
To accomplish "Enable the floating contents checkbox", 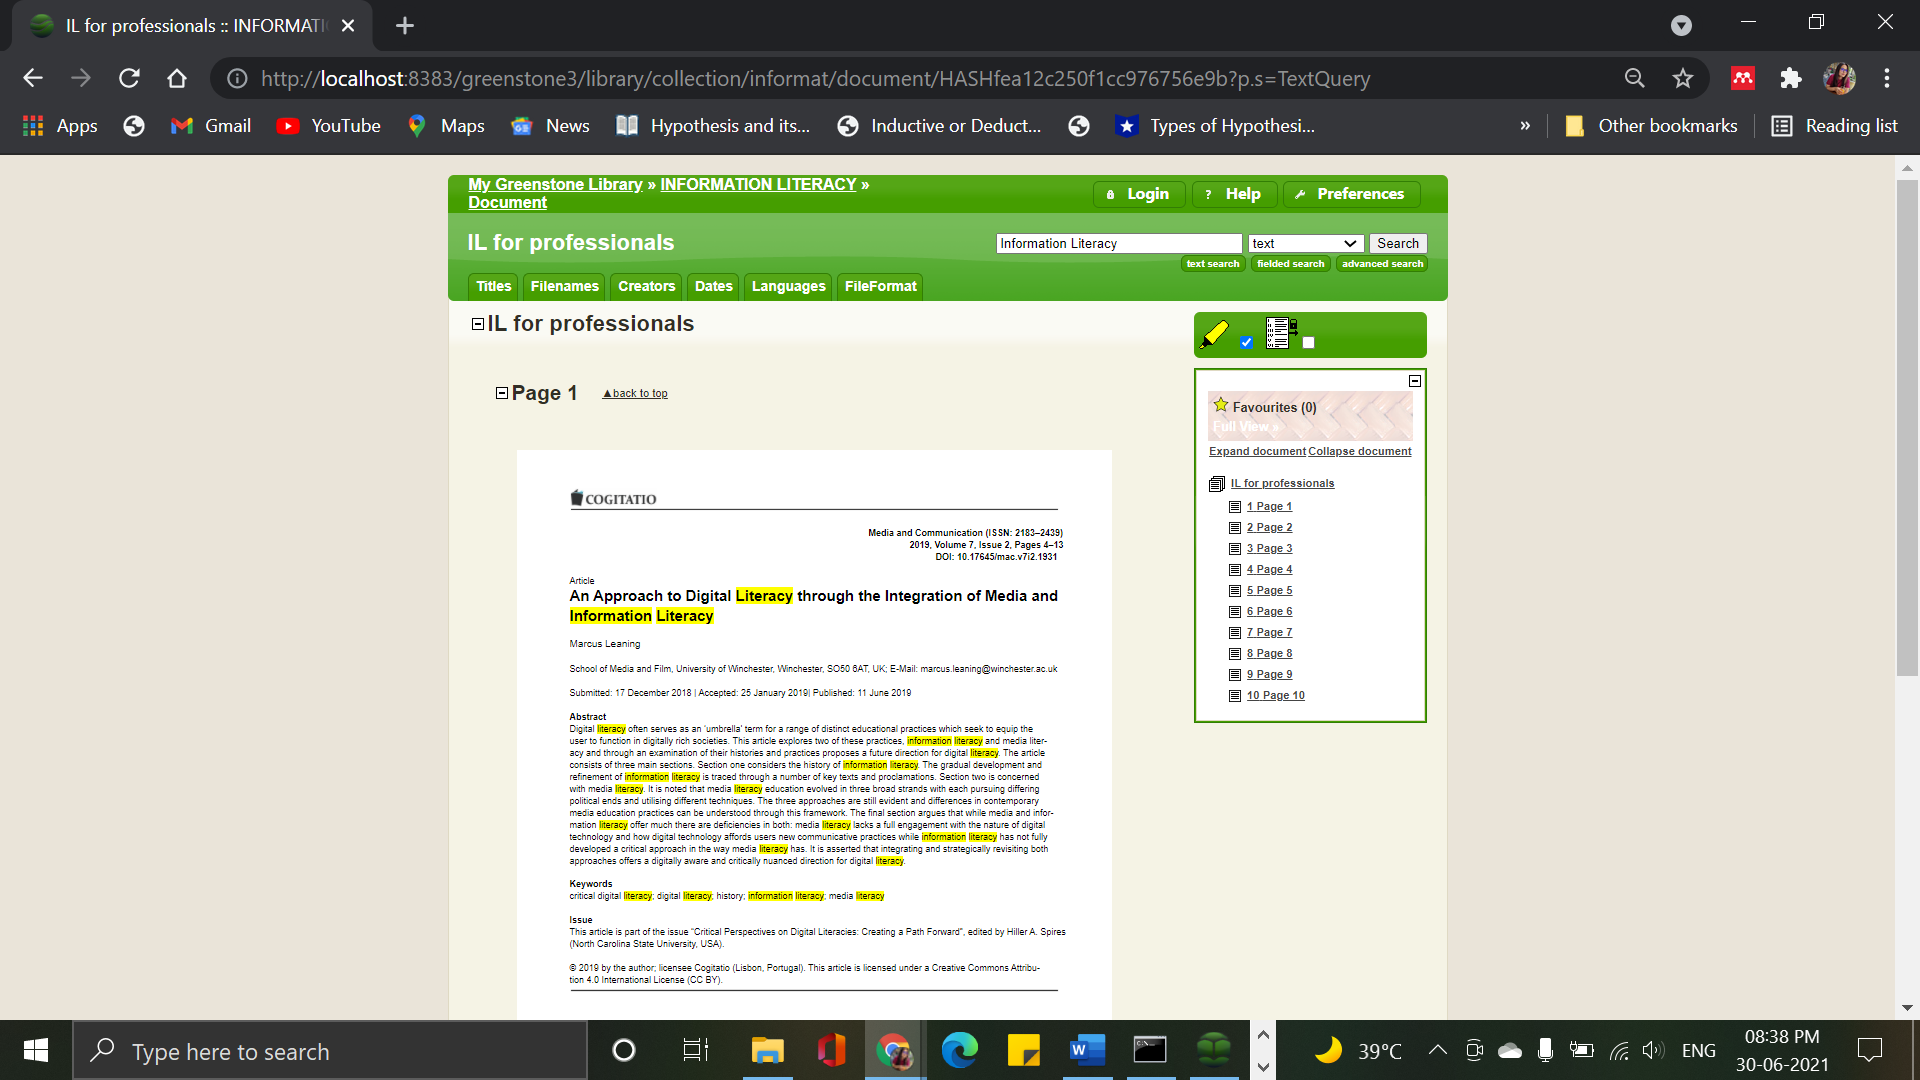I will tap(1308, 343).
